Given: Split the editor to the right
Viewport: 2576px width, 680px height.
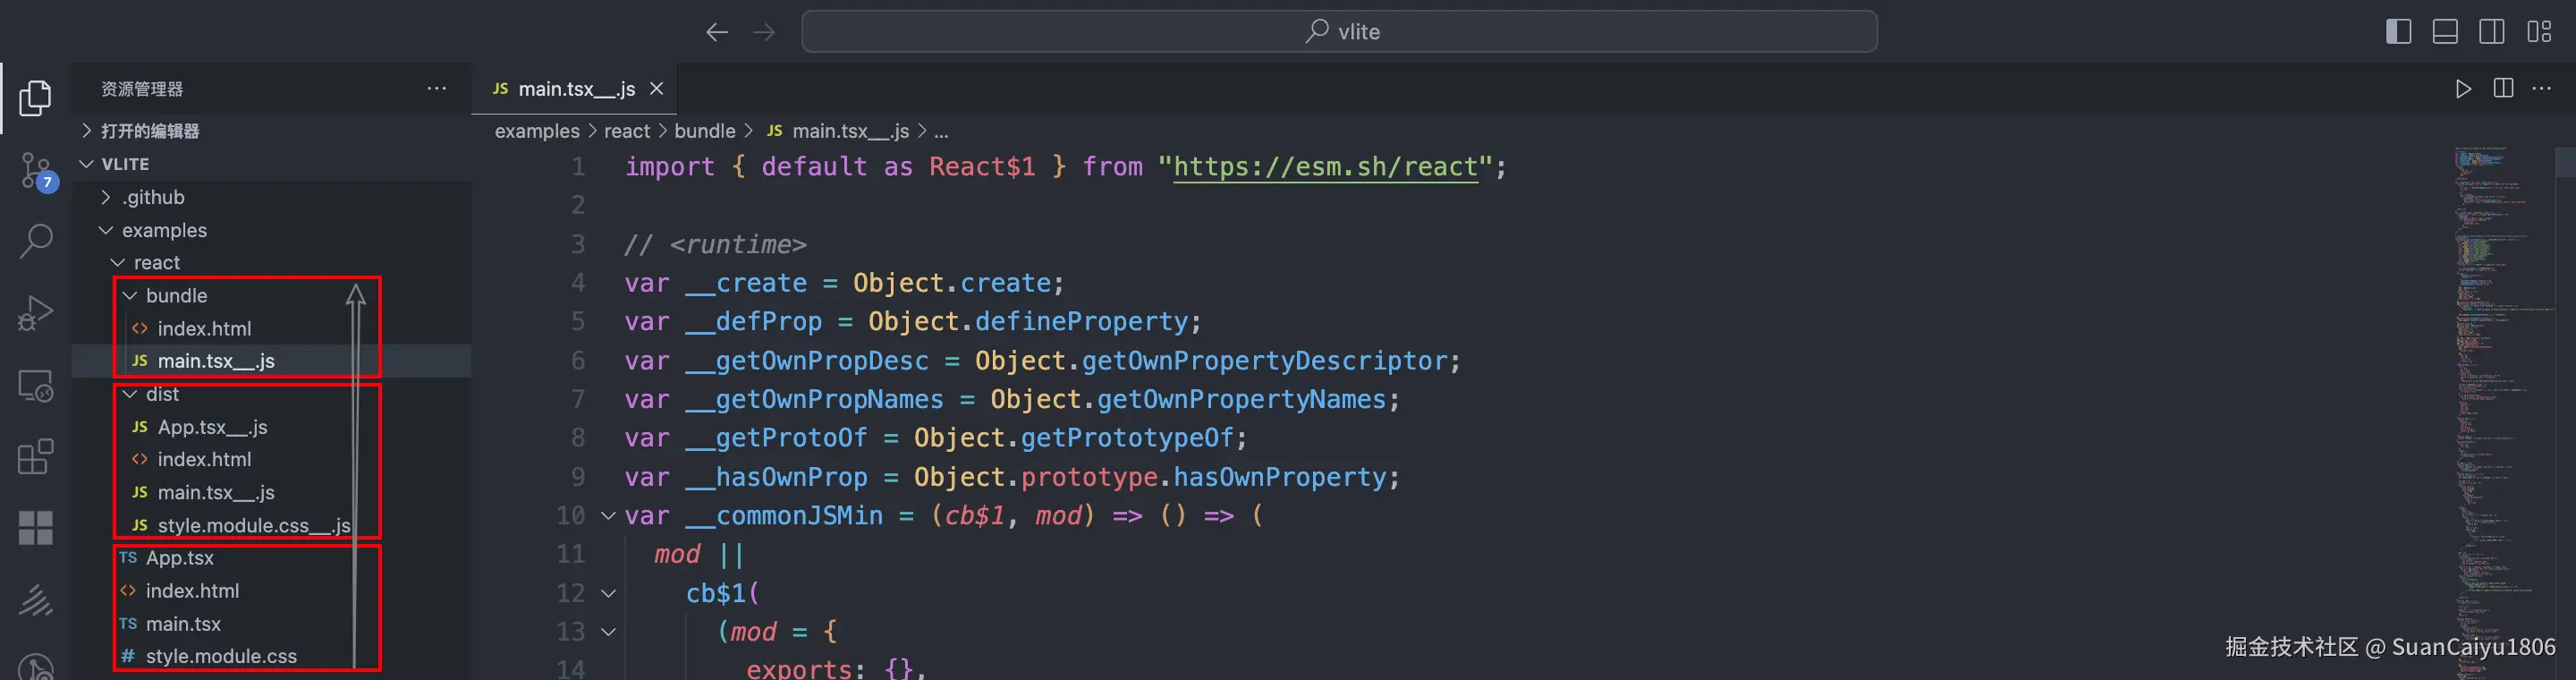Looking at the screenshot, I should [x=2503, y=88].
